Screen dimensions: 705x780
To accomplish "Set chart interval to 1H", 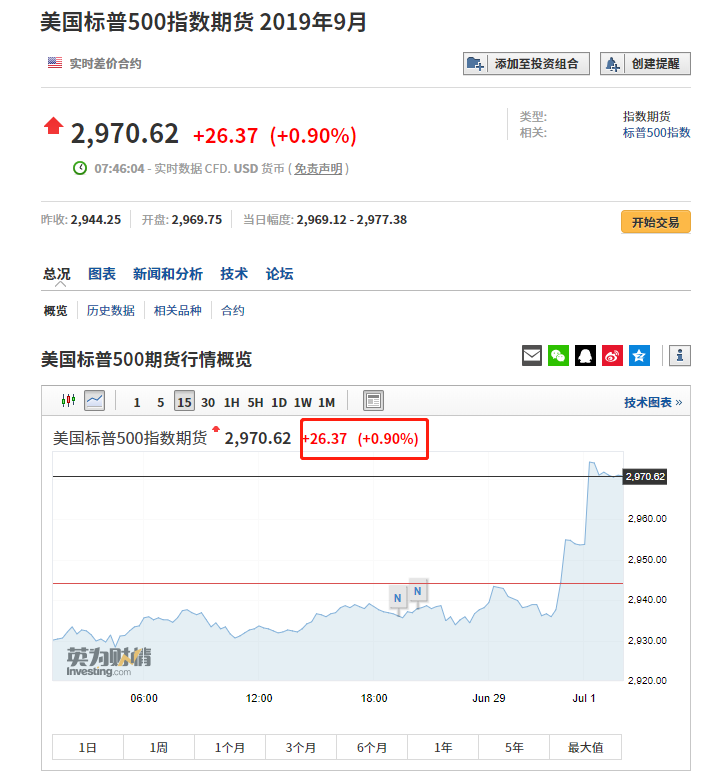I will tap(231, 402).
